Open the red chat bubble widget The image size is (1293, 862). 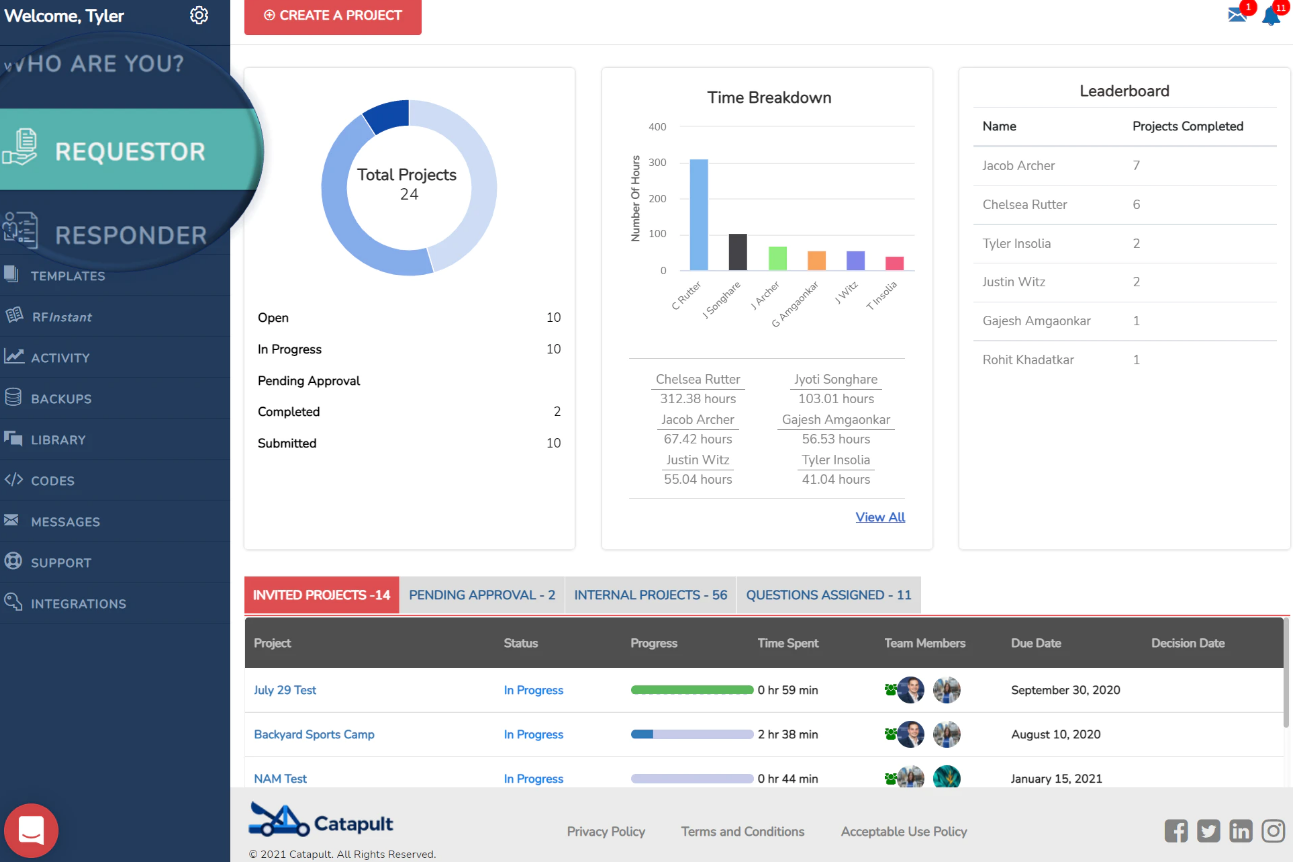tap(31, 830)
